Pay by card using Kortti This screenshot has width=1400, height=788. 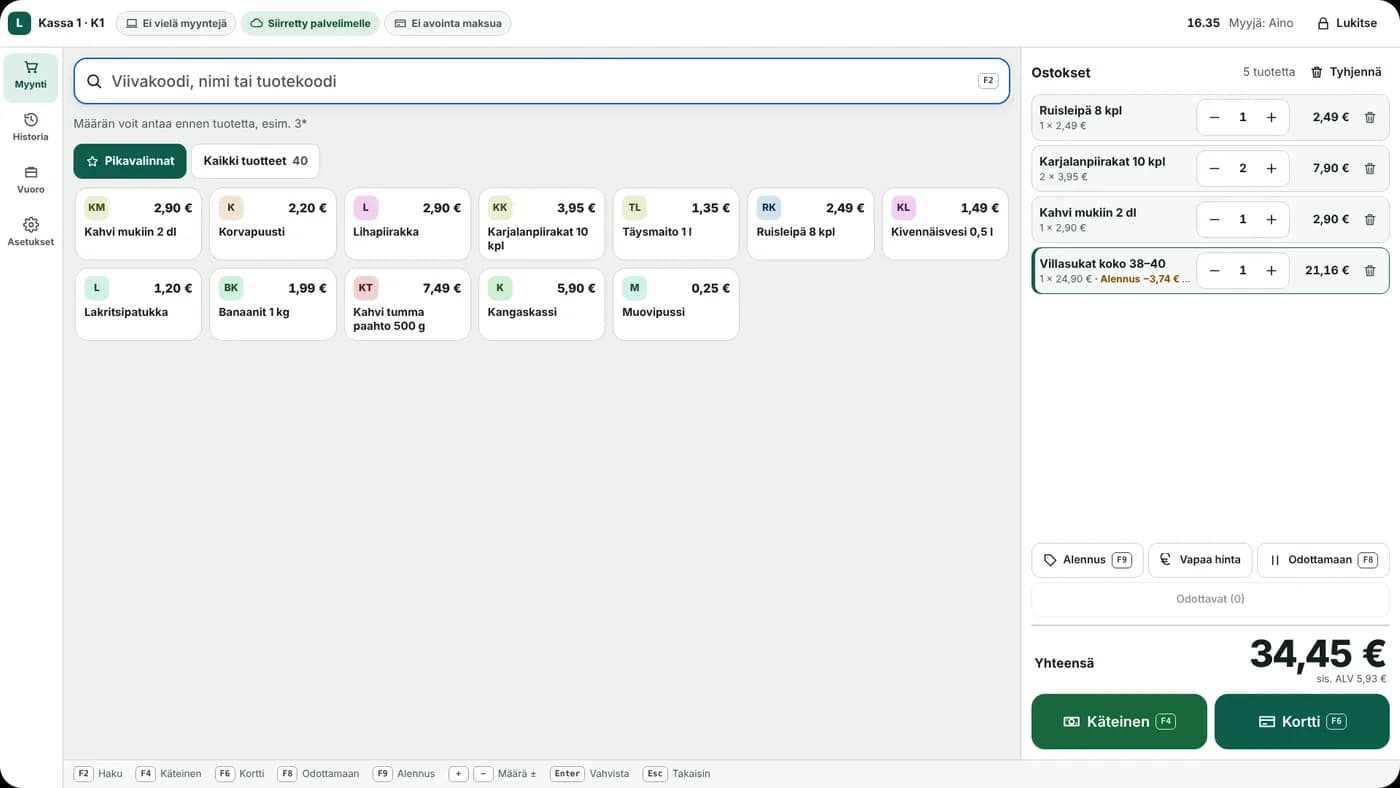[1302, 721]
